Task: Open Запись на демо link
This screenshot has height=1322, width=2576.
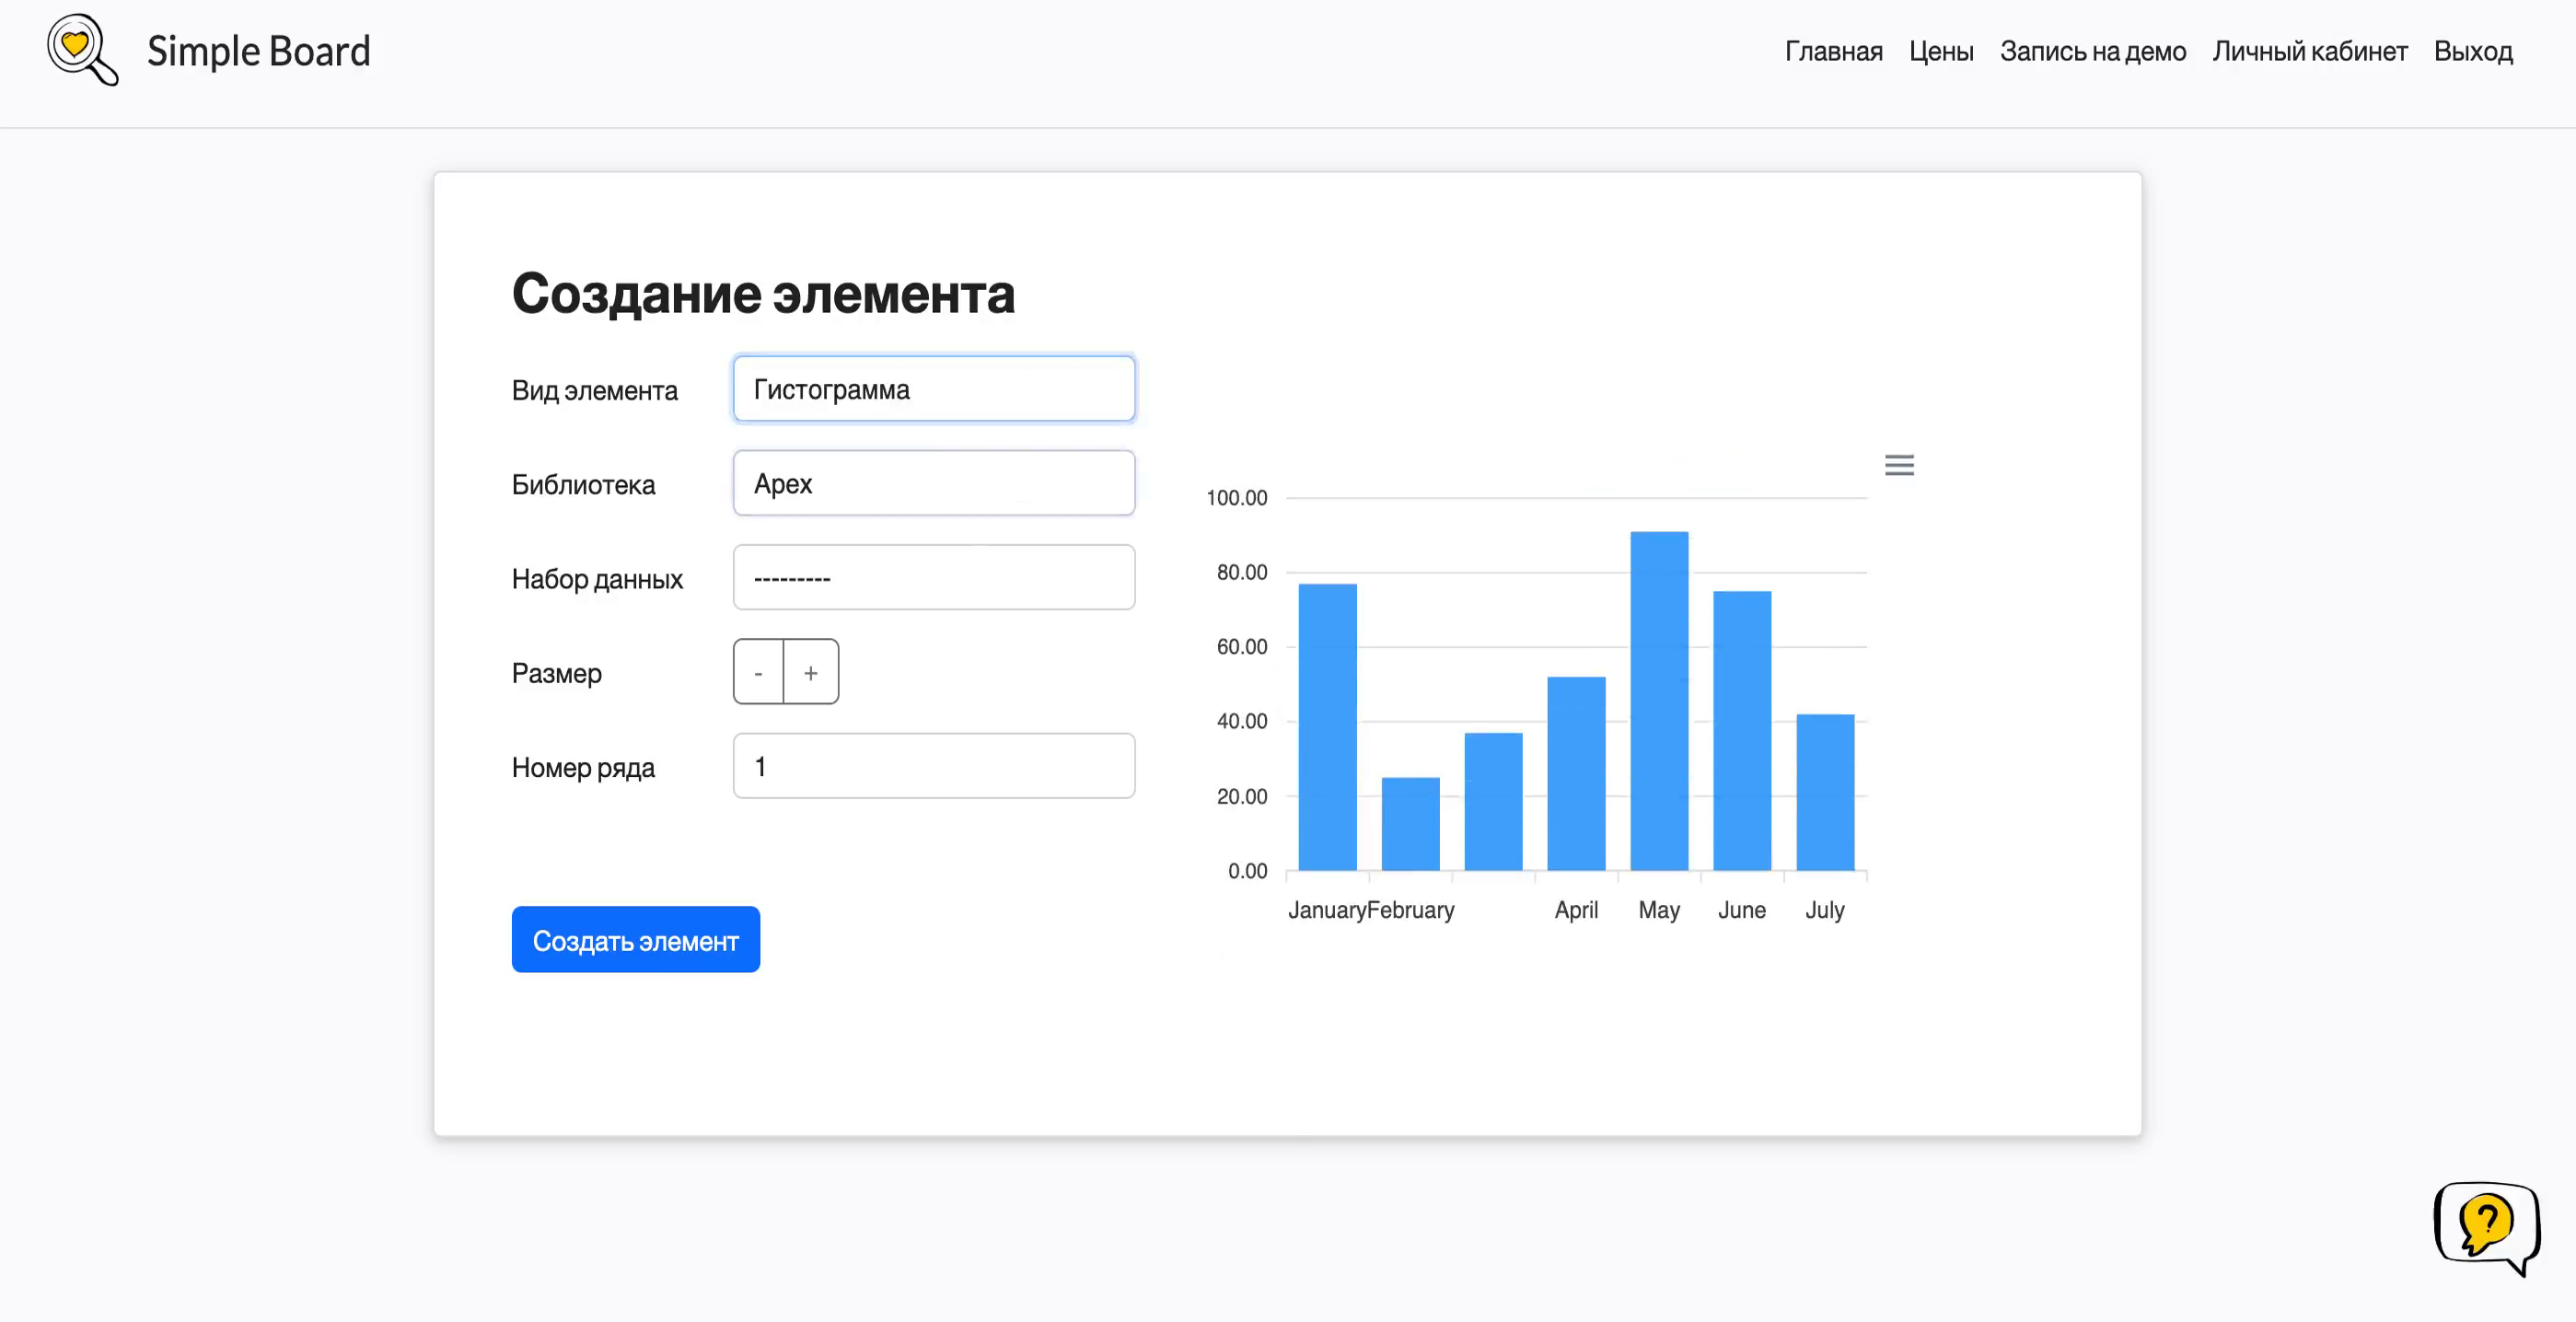Action: 2092,51
